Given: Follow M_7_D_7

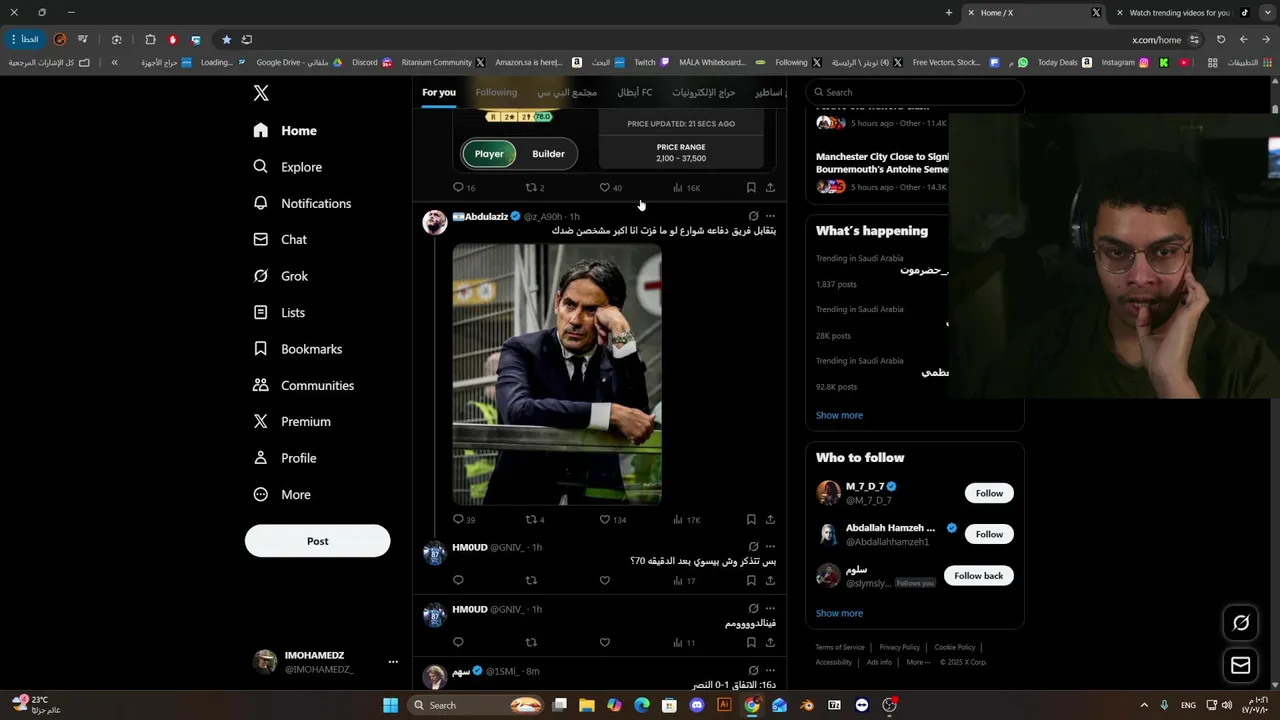Looking at the screenshot, I should (989, 493).
